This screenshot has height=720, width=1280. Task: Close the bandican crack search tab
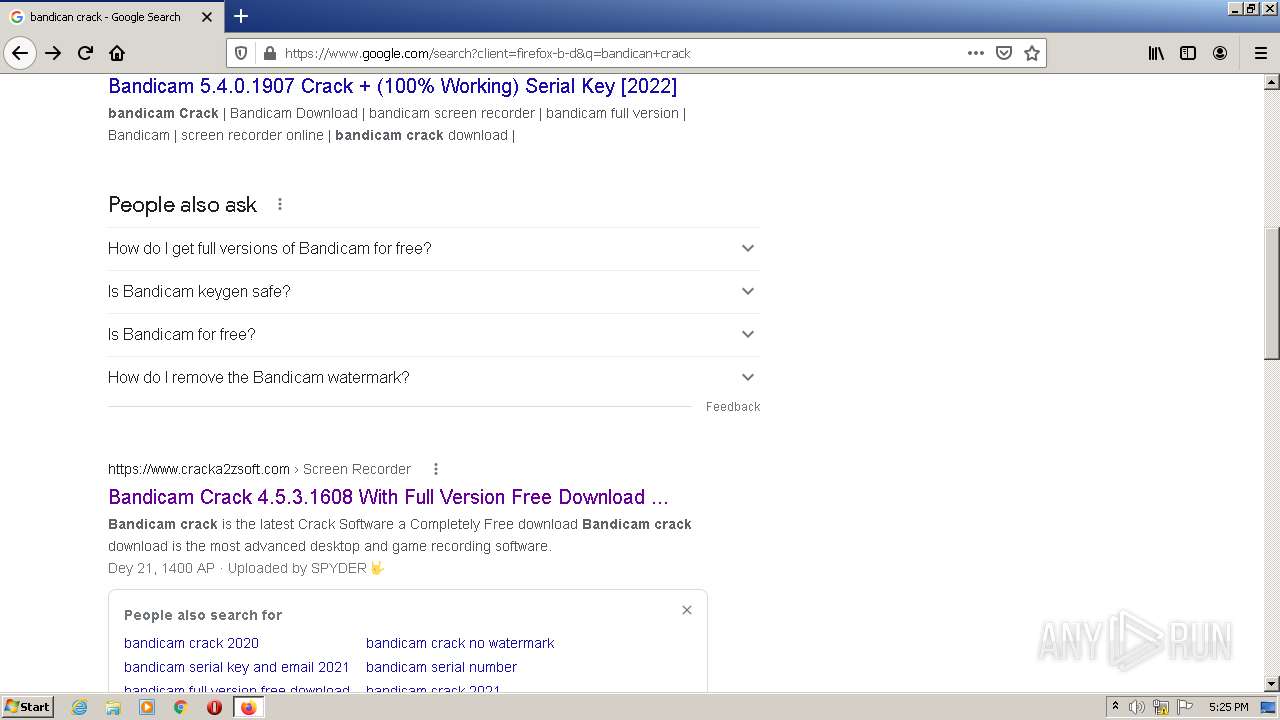pos(207,17)
